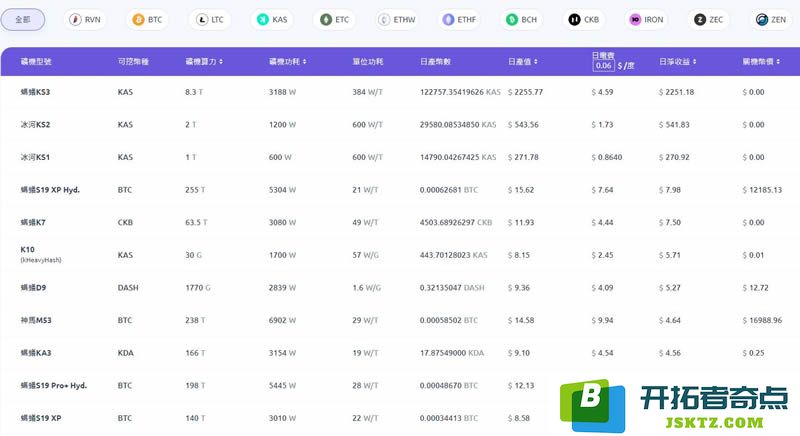Select coin output 17.87549000 KDA
The height and width of the screenshot is (436, 800).
coord(452,353)
